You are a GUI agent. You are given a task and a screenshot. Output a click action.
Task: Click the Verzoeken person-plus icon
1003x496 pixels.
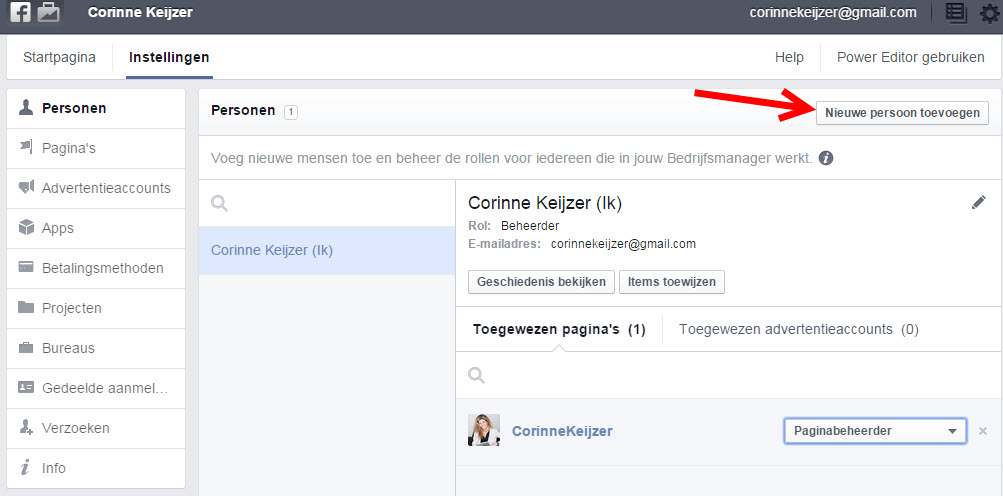(26, 428)
